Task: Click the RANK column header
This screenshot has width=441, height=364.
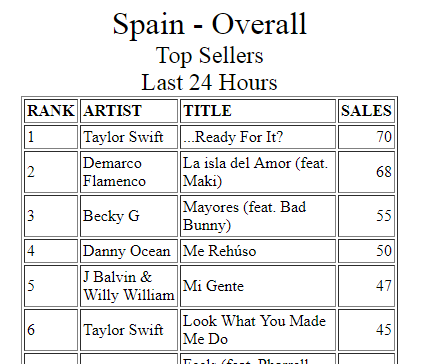Action: pyautogui.click(x=51, y=111)
